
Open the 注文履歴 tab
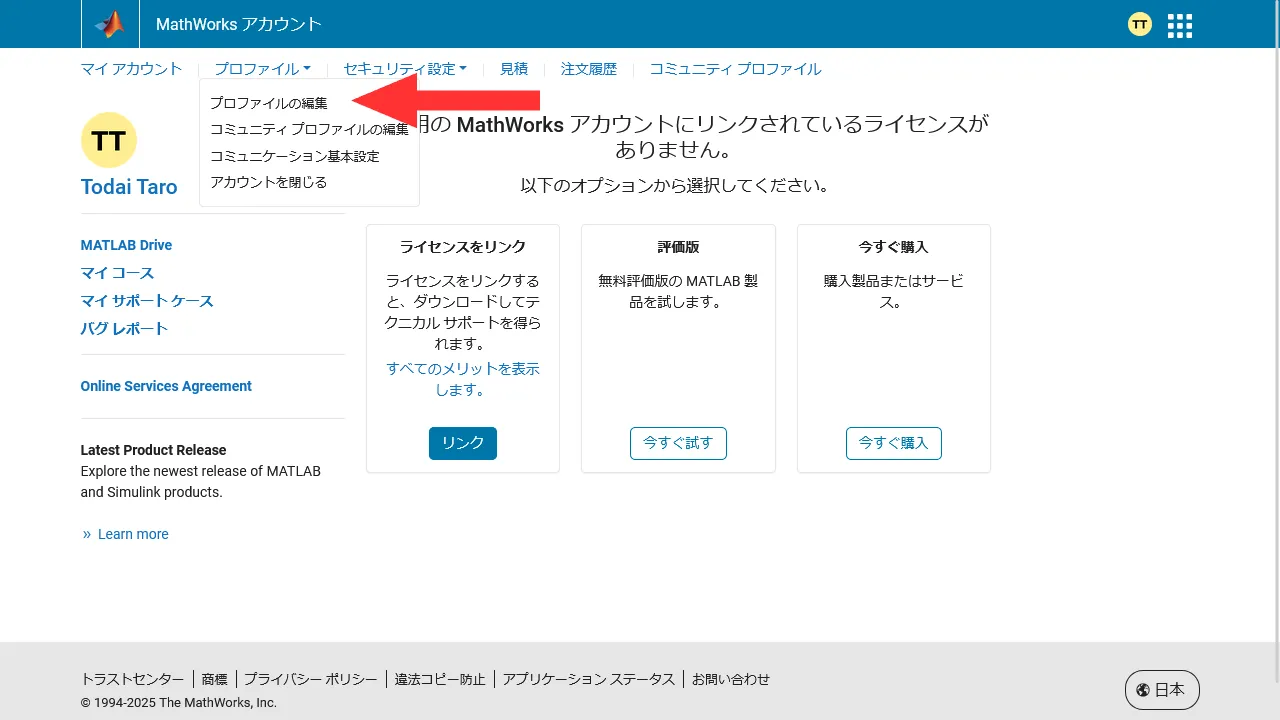click(589, 69)
